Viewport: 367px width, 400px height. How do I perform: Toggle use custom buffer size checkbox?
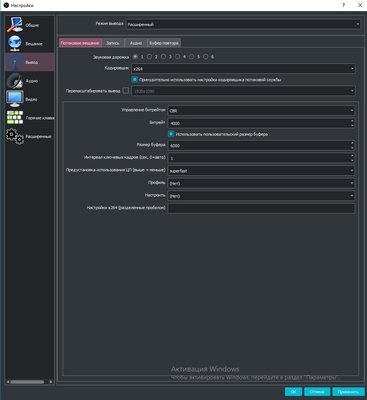coord(171,134)
